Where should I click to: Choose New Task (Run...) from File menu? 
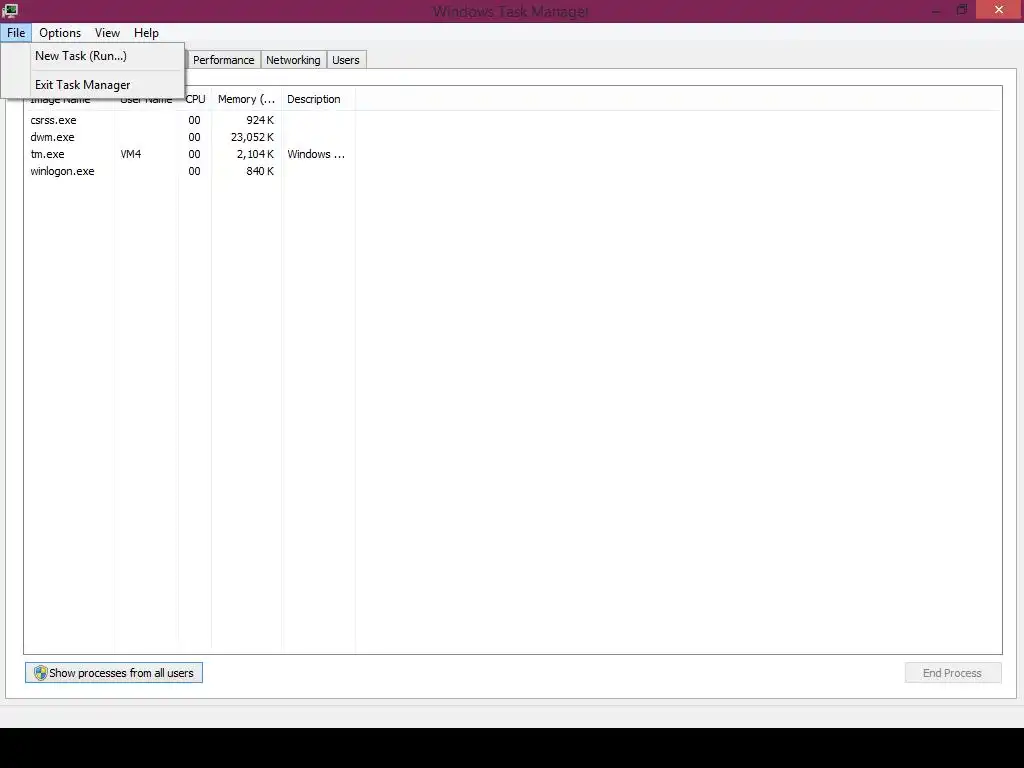click(x=80, y=56)
